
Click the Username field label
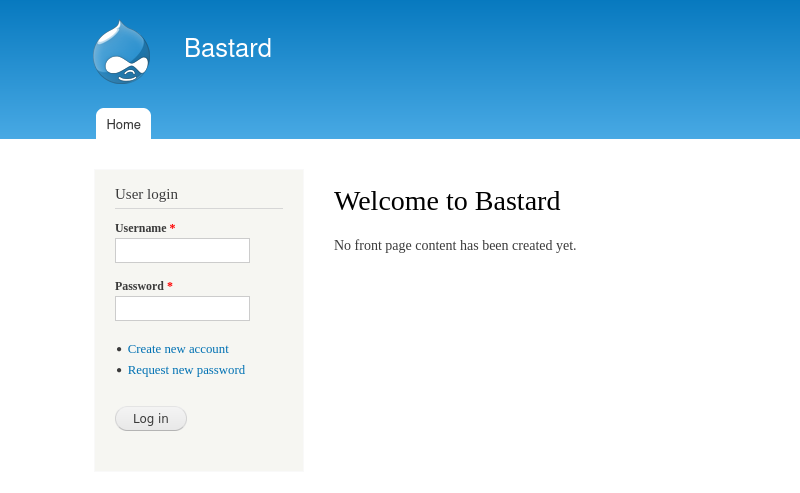coord(140,228)
